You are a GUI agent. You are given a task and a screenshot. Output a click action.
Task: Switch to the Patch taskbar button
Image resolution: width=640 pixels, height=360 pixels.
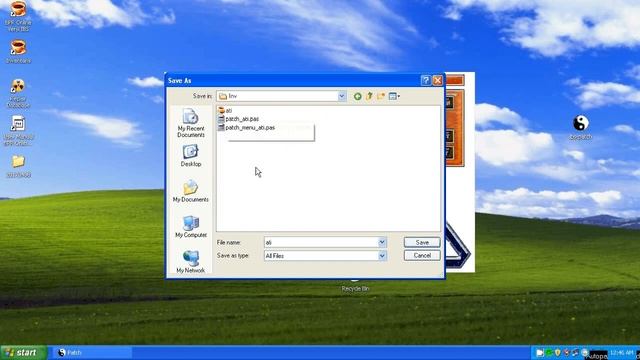(x=92, y=353)
